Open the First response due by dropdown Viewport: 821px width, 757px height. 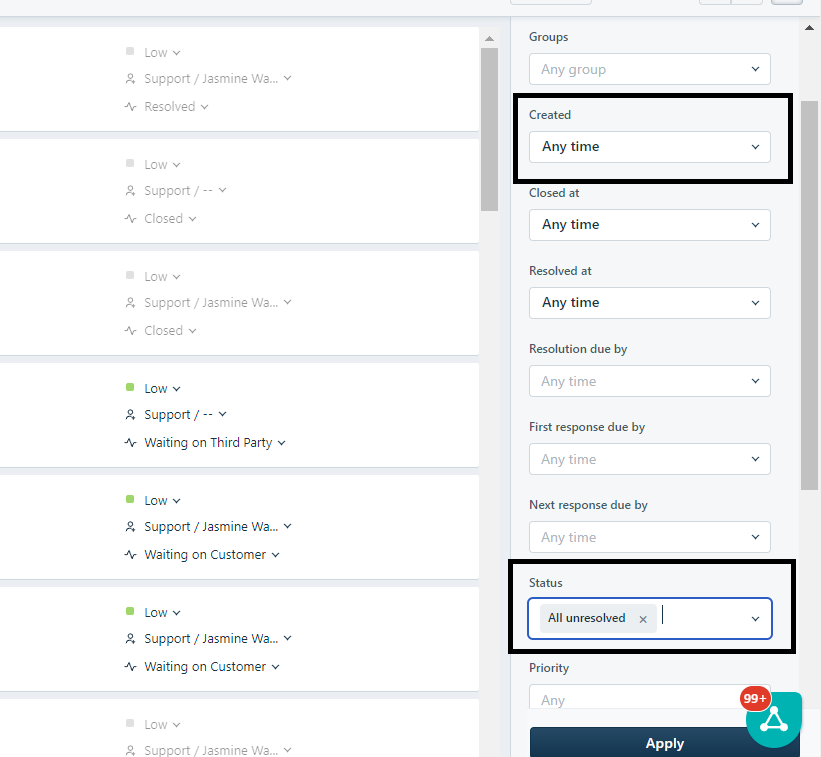pyautogui.click(x=649, y=459)
